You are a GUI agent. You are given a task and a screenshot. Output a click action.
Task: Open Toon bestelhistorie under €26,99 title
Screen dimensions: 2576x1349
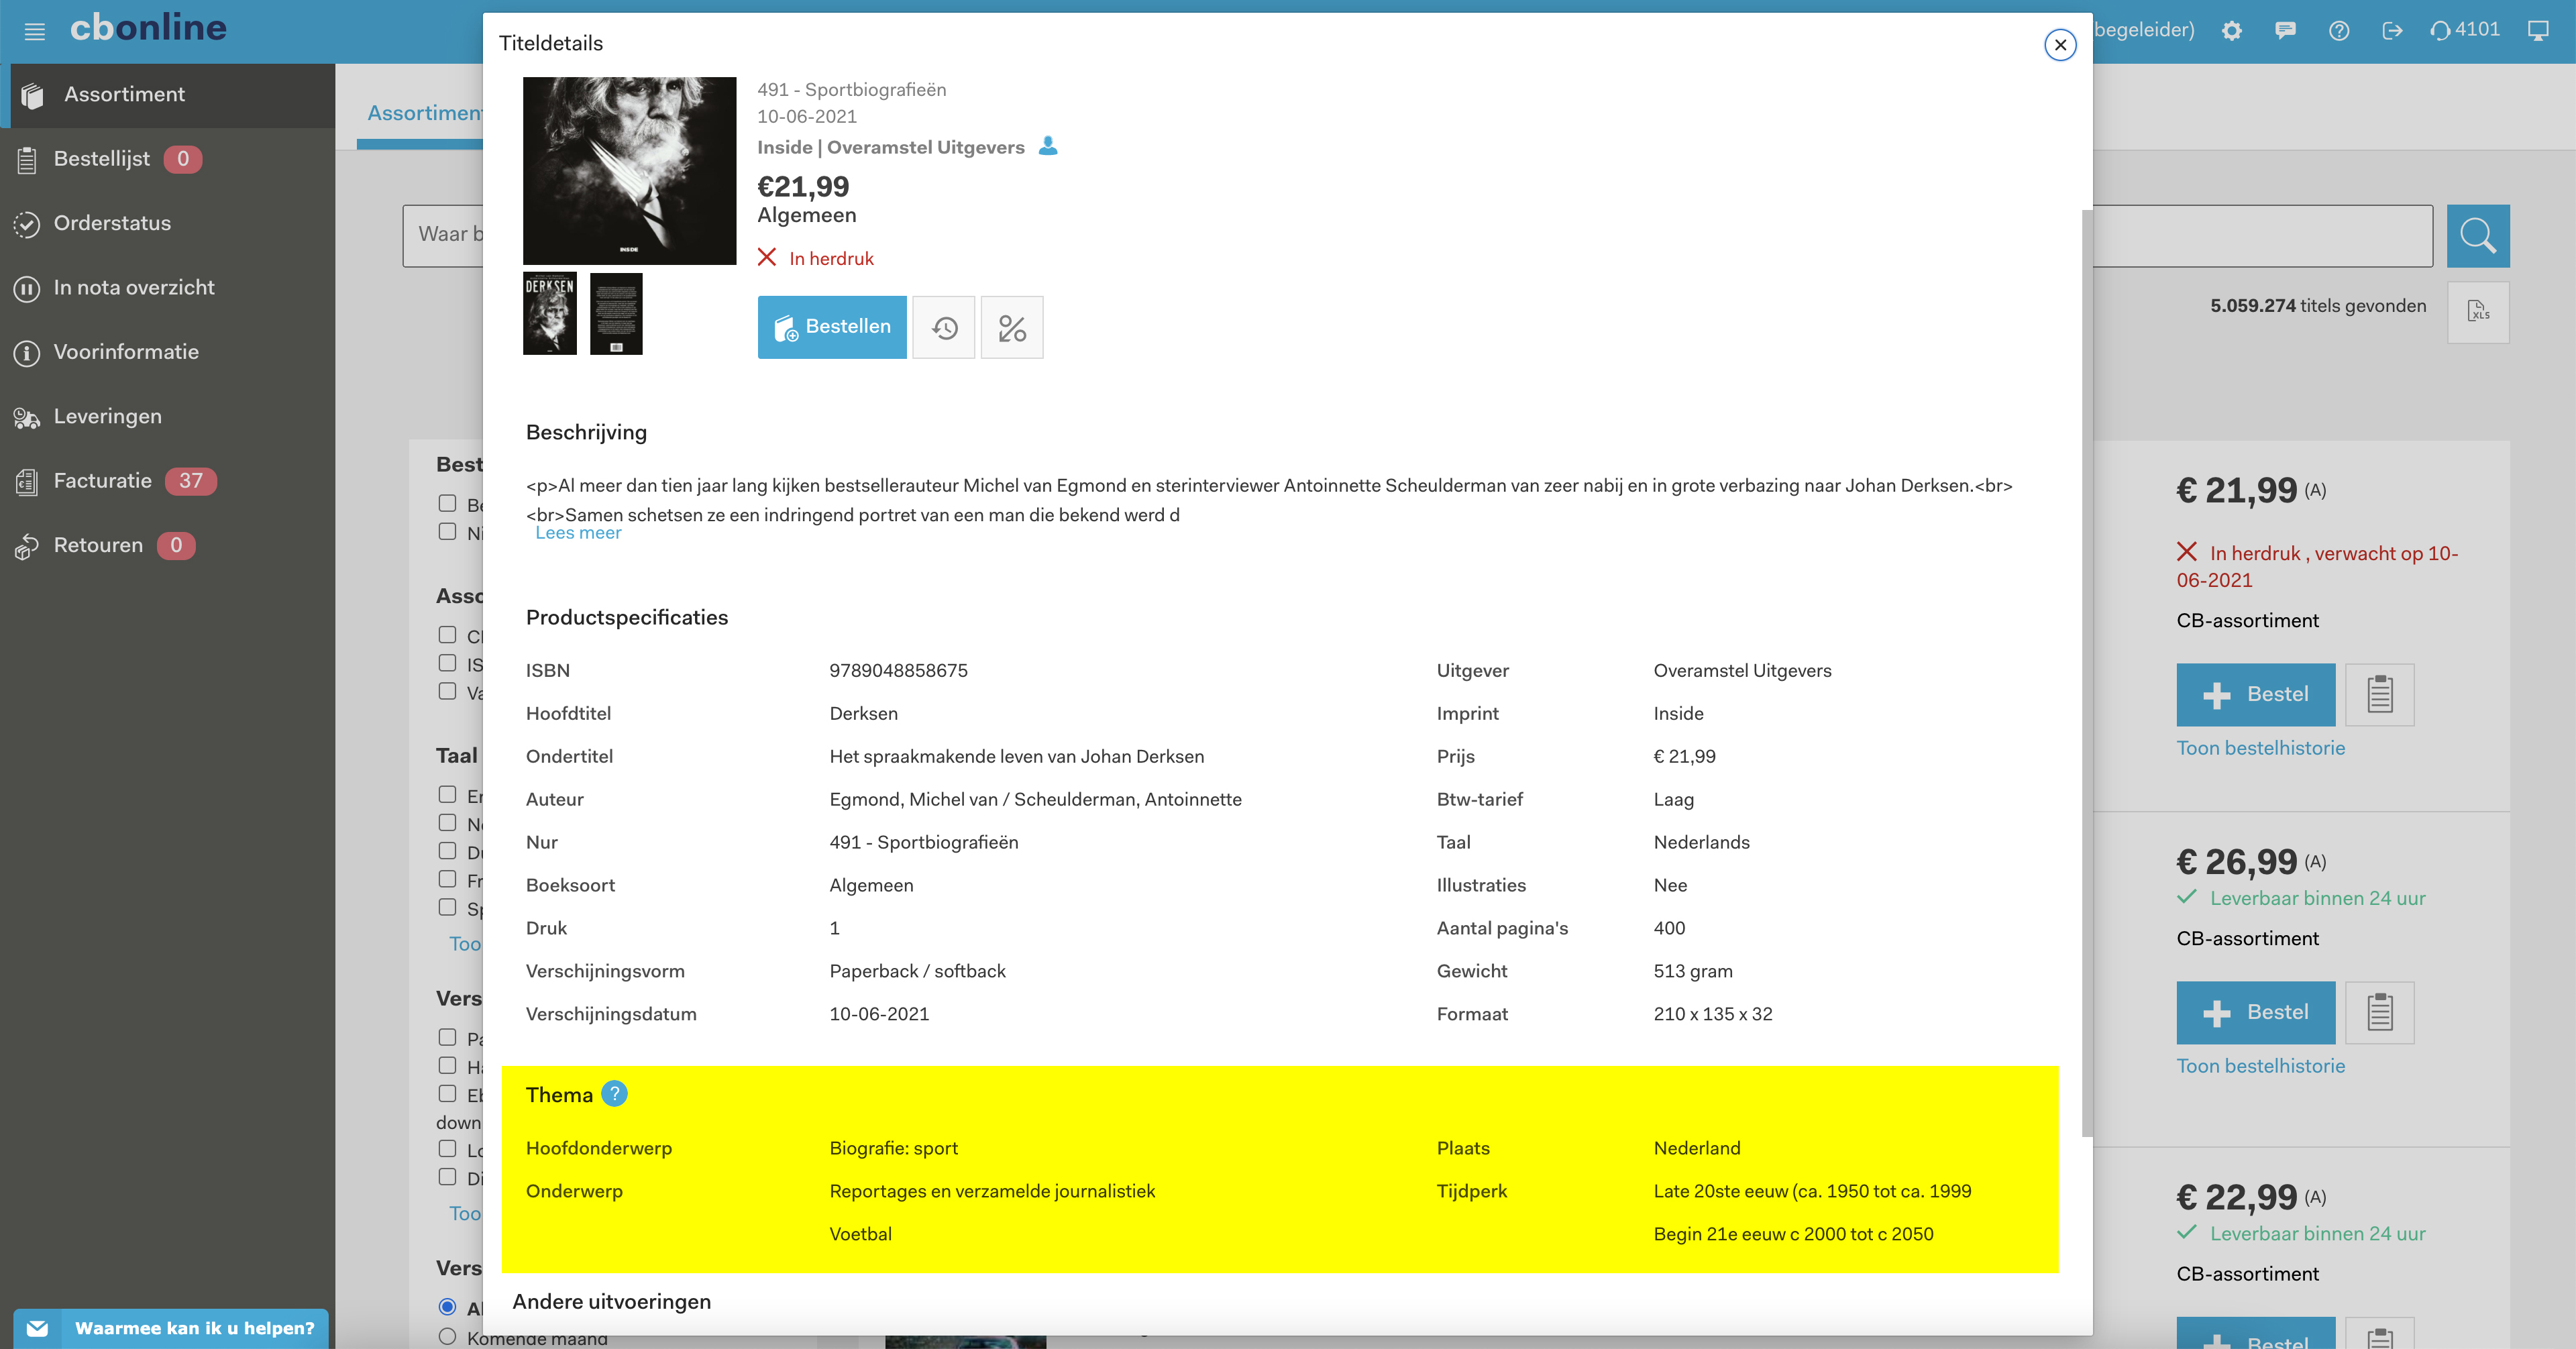[x=2261, y=1066]
